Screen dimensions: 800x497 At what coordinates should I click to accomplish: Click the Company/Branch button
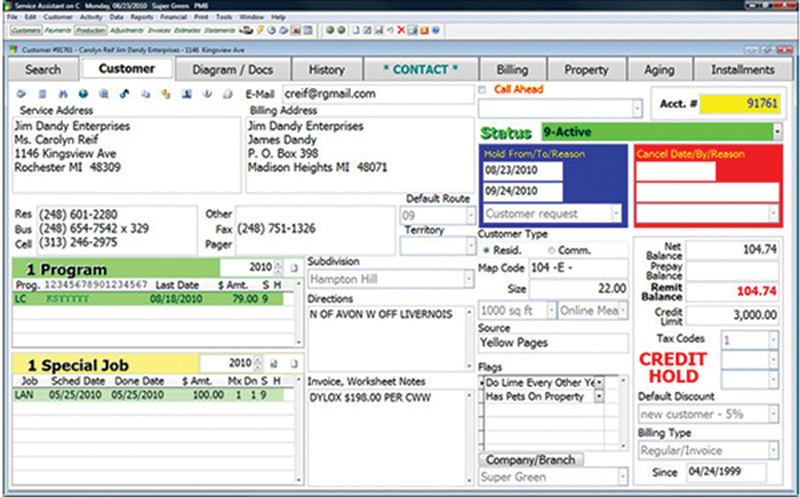(531, 460)
